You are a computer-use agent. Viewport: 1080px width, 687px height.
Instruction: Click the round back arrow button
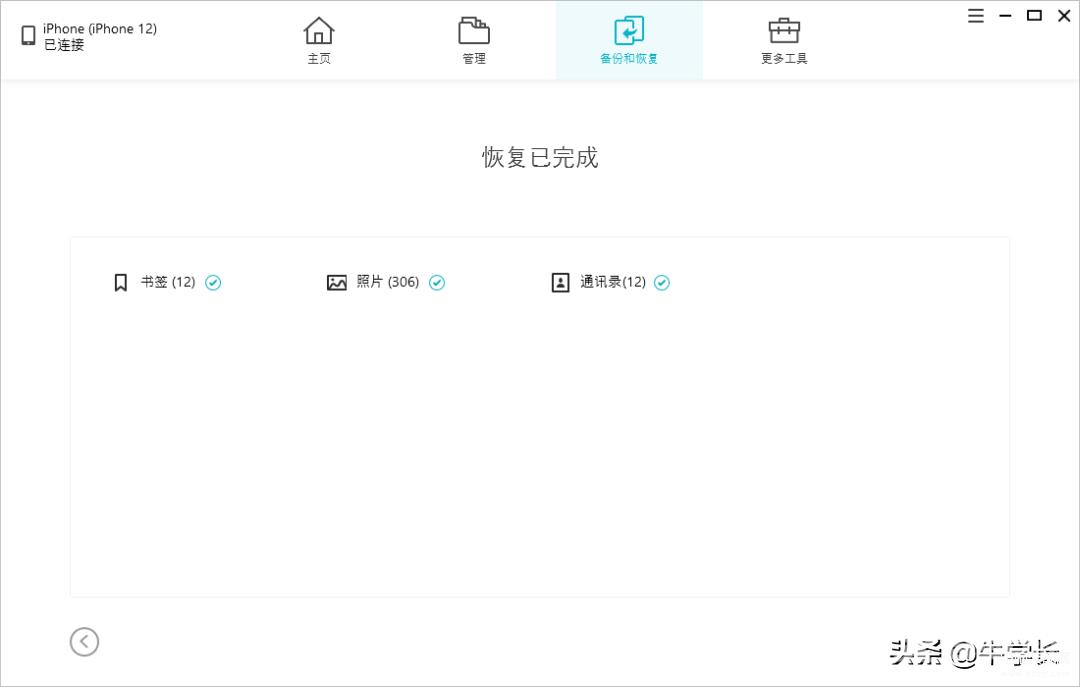point(84,642)
